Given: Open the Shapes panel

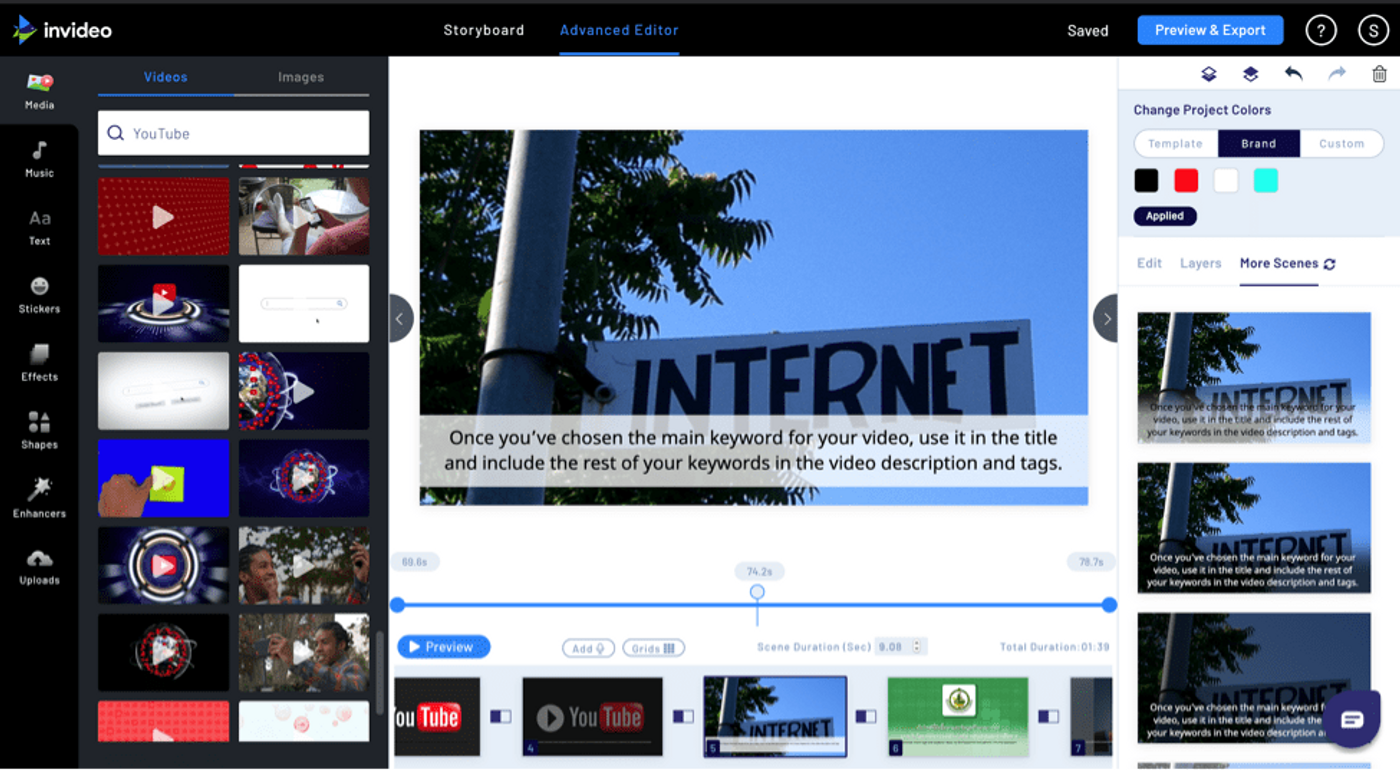Looking at the screenshot, I should click(x=39, y=430).
